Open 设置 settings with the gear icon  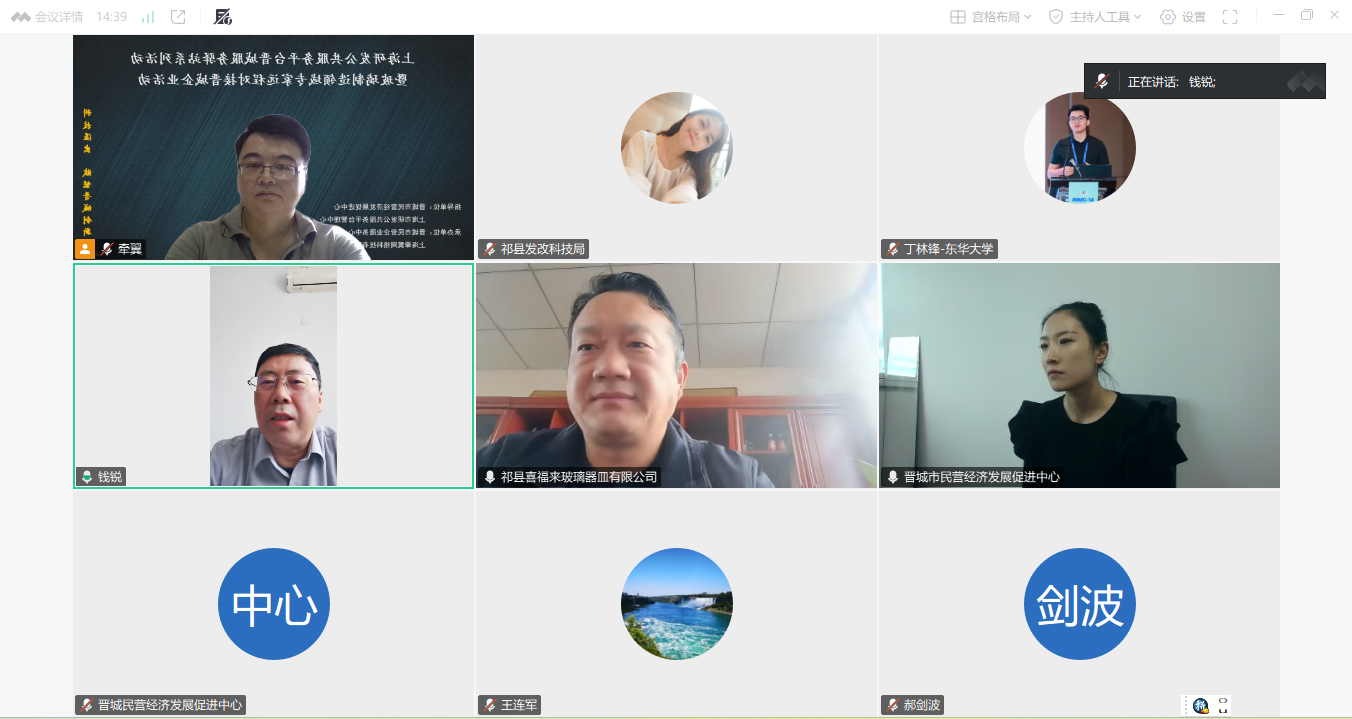pyautogui.click(x=1182, y=17)
